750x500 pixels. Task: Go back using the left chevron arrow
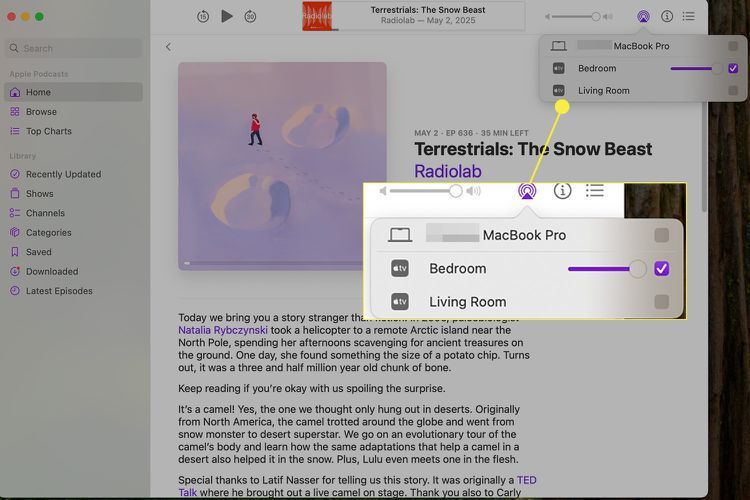(x=168, y=47)
